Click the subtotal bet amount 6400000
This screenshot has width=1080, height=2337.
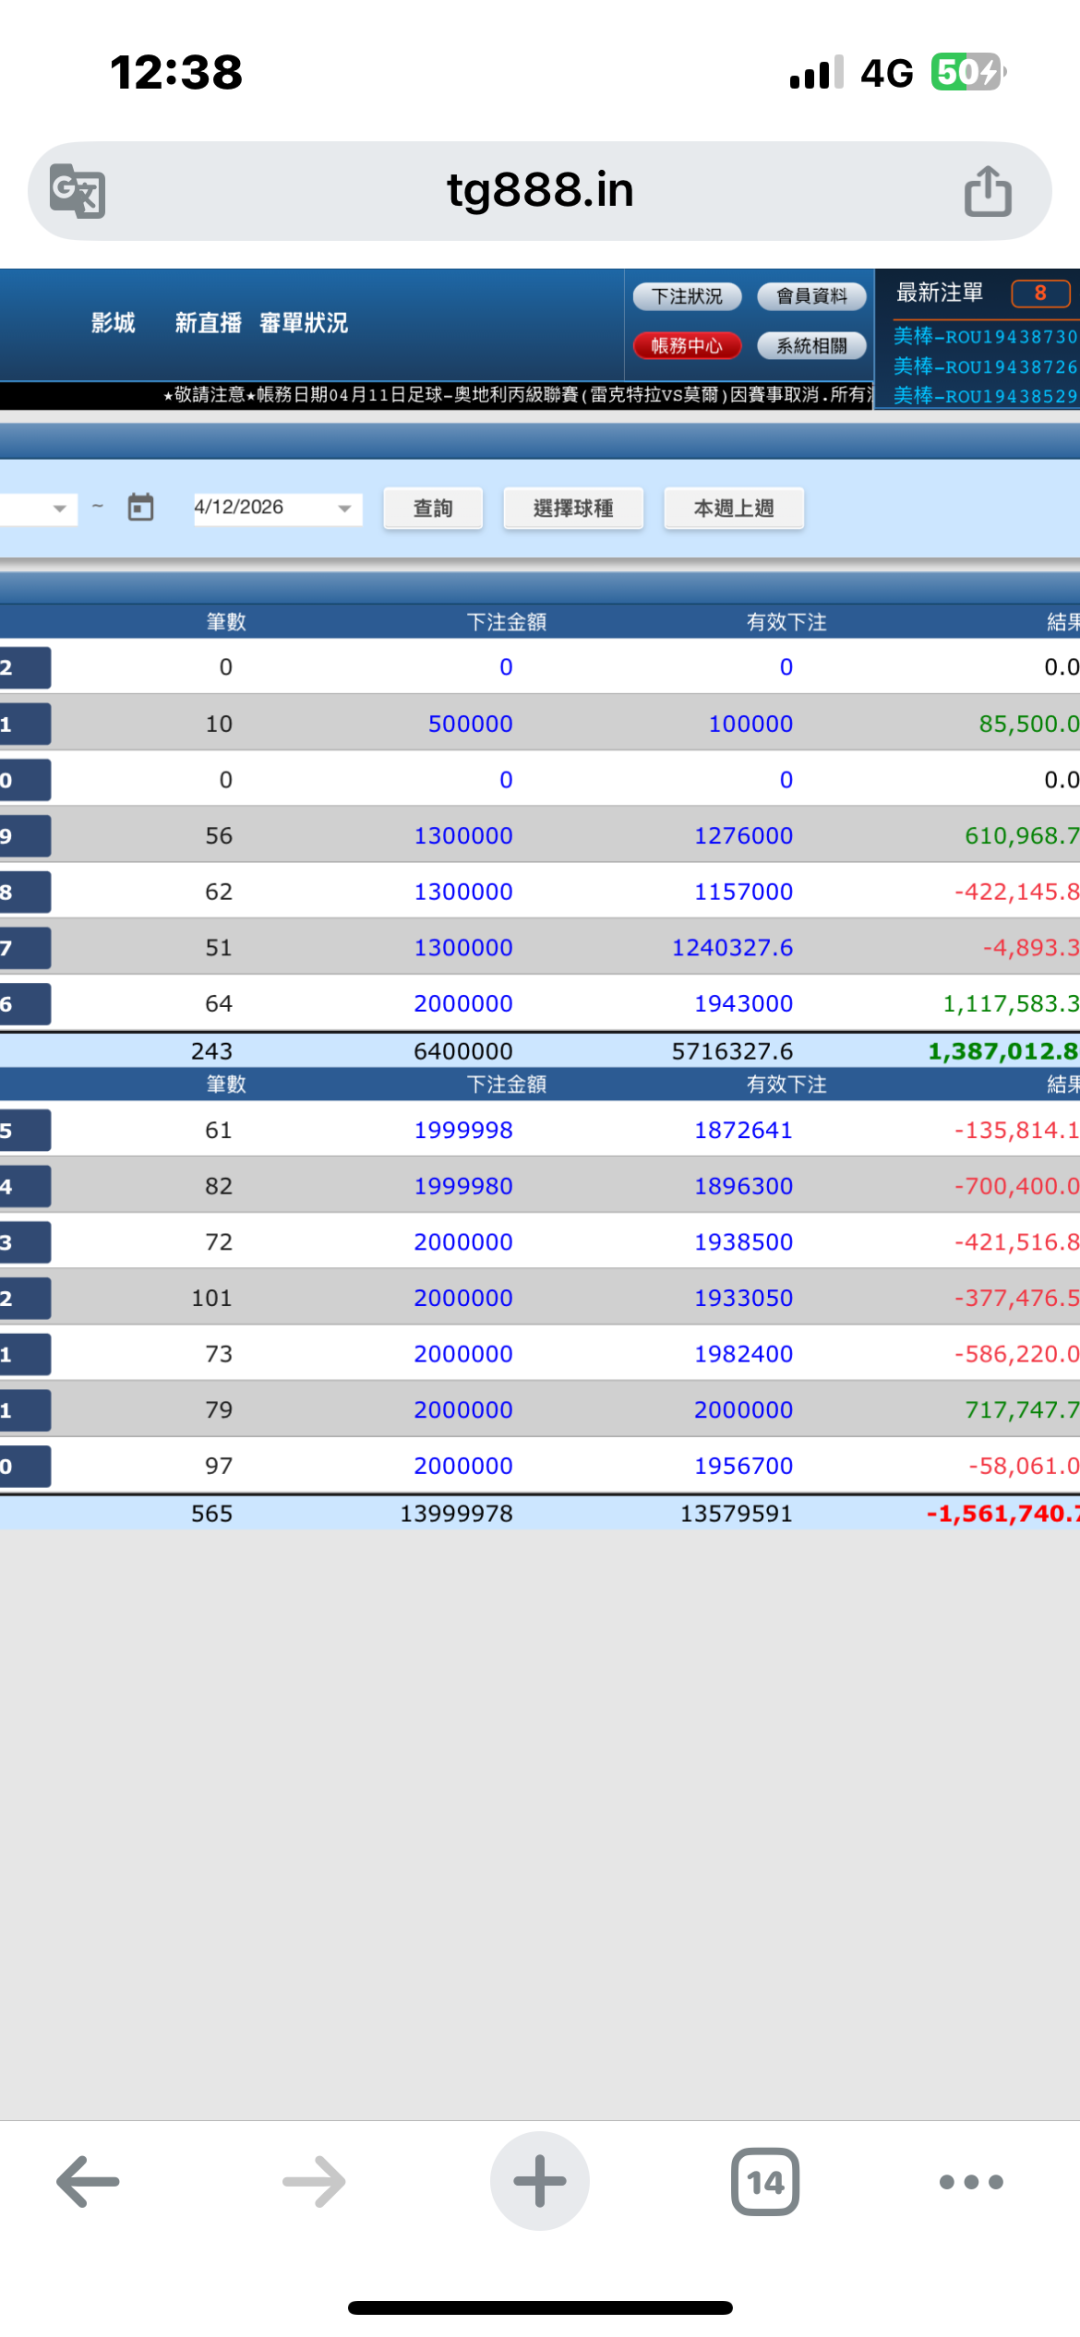[x=463, y=1052]
